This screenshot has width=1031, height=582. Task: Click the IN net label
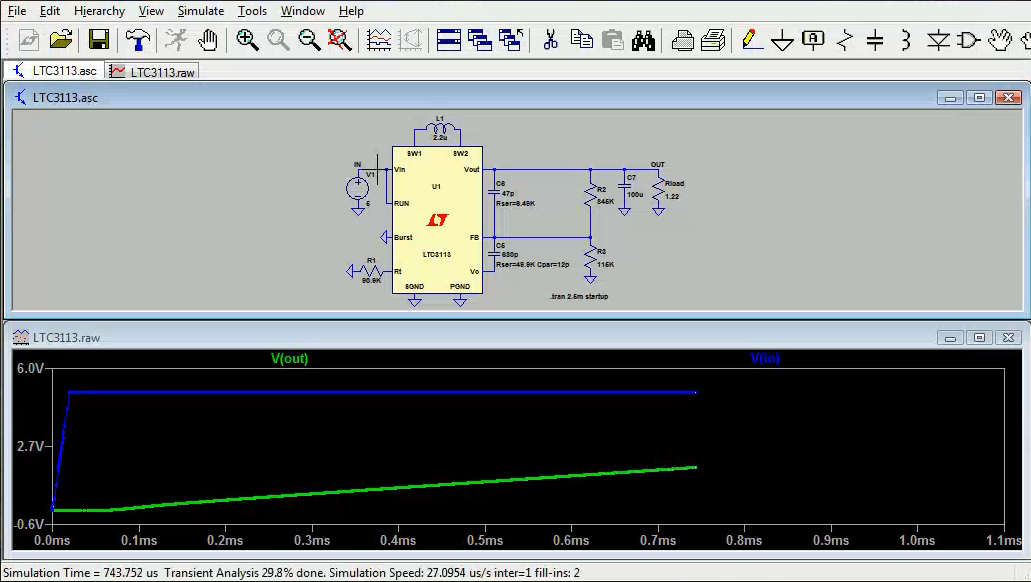(x=357, y=164)
